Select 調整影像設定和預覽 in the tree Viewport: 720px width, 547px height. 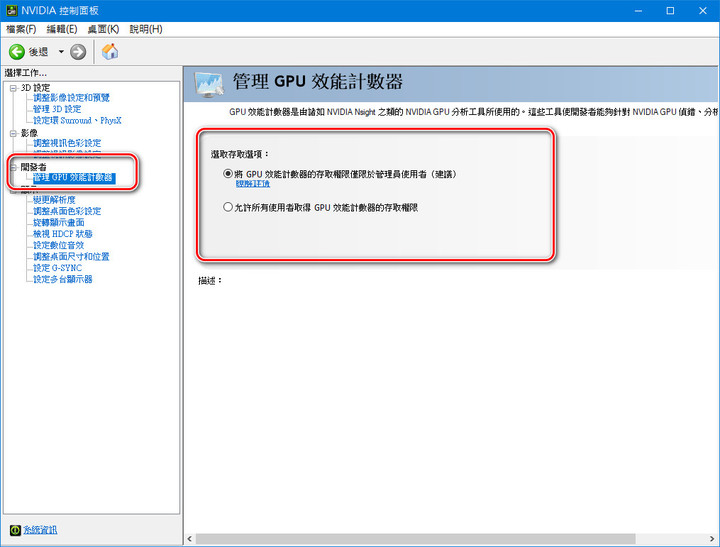tap(71, 98)
